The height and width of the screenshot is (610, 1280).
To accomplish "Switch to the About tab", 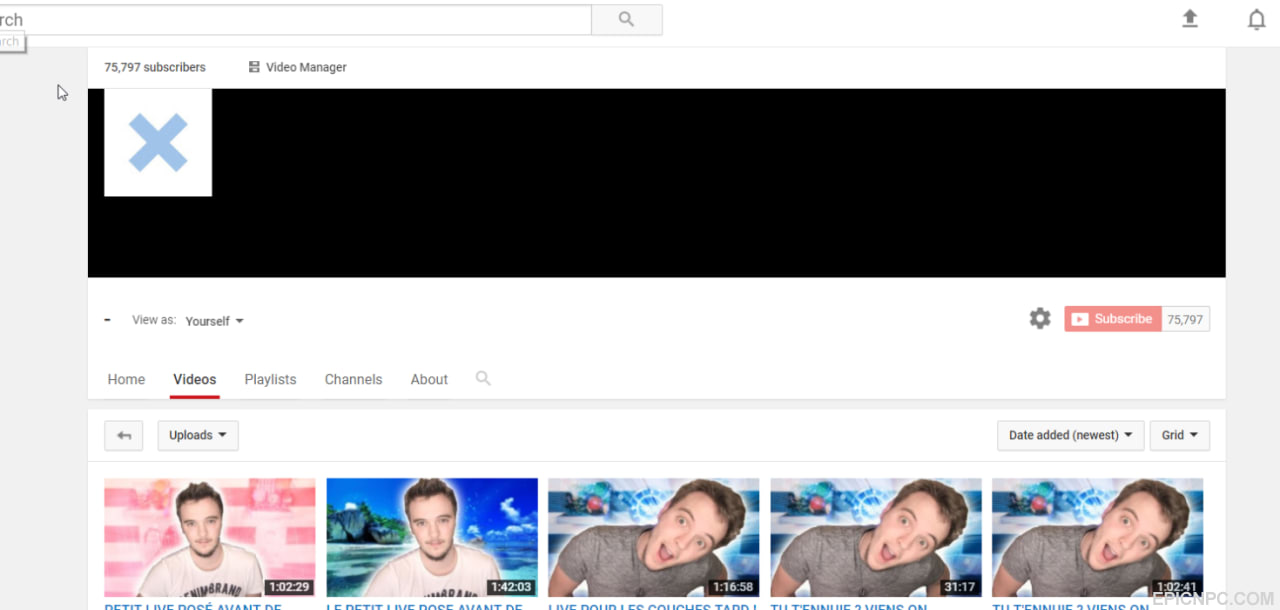I will click(x=429, y=379).
